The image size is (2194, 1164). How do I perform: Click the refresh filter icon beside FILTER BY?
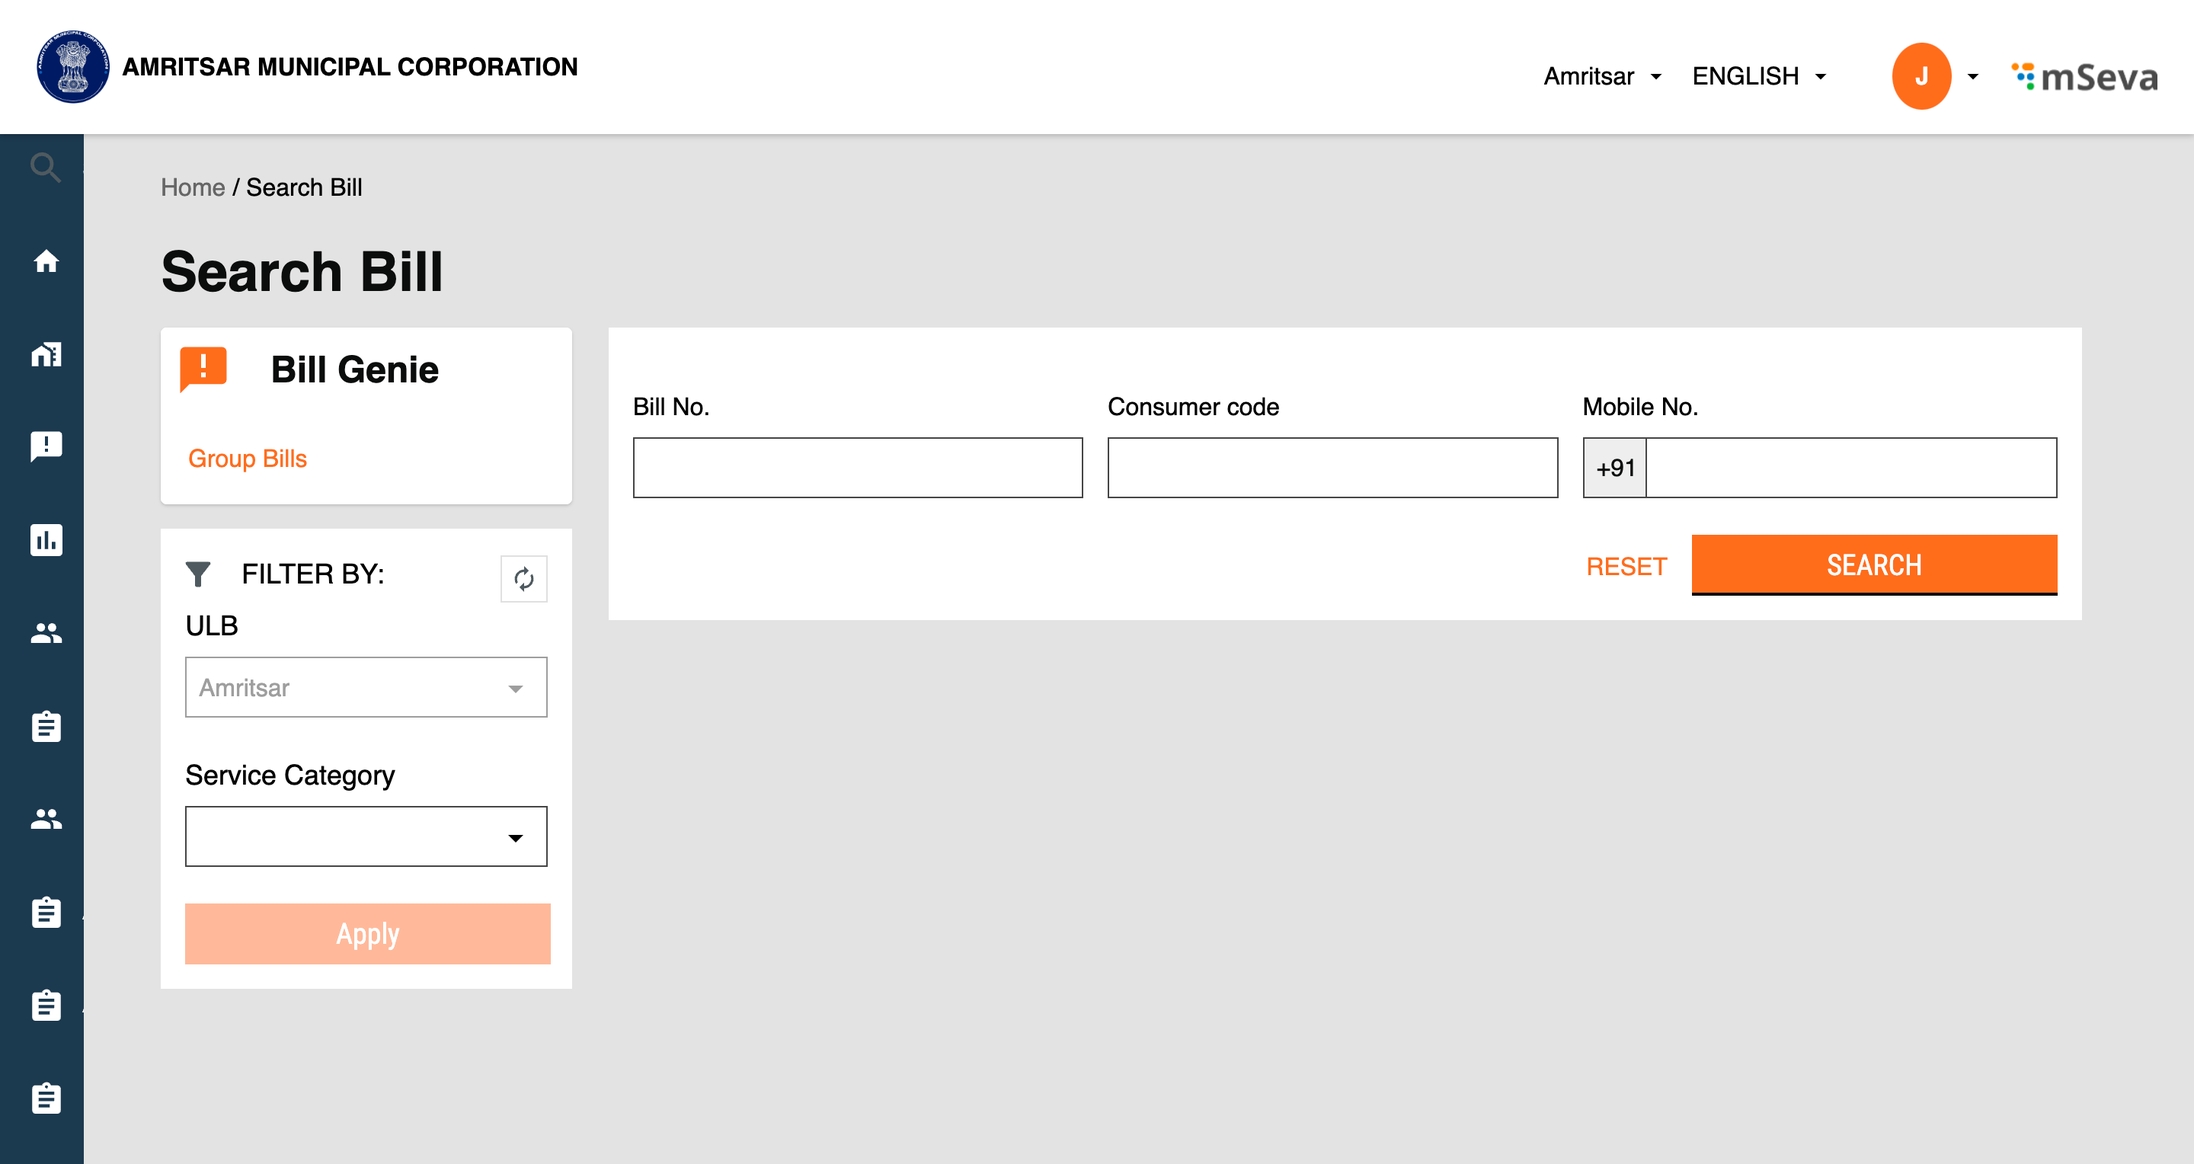tap(523, 579)
